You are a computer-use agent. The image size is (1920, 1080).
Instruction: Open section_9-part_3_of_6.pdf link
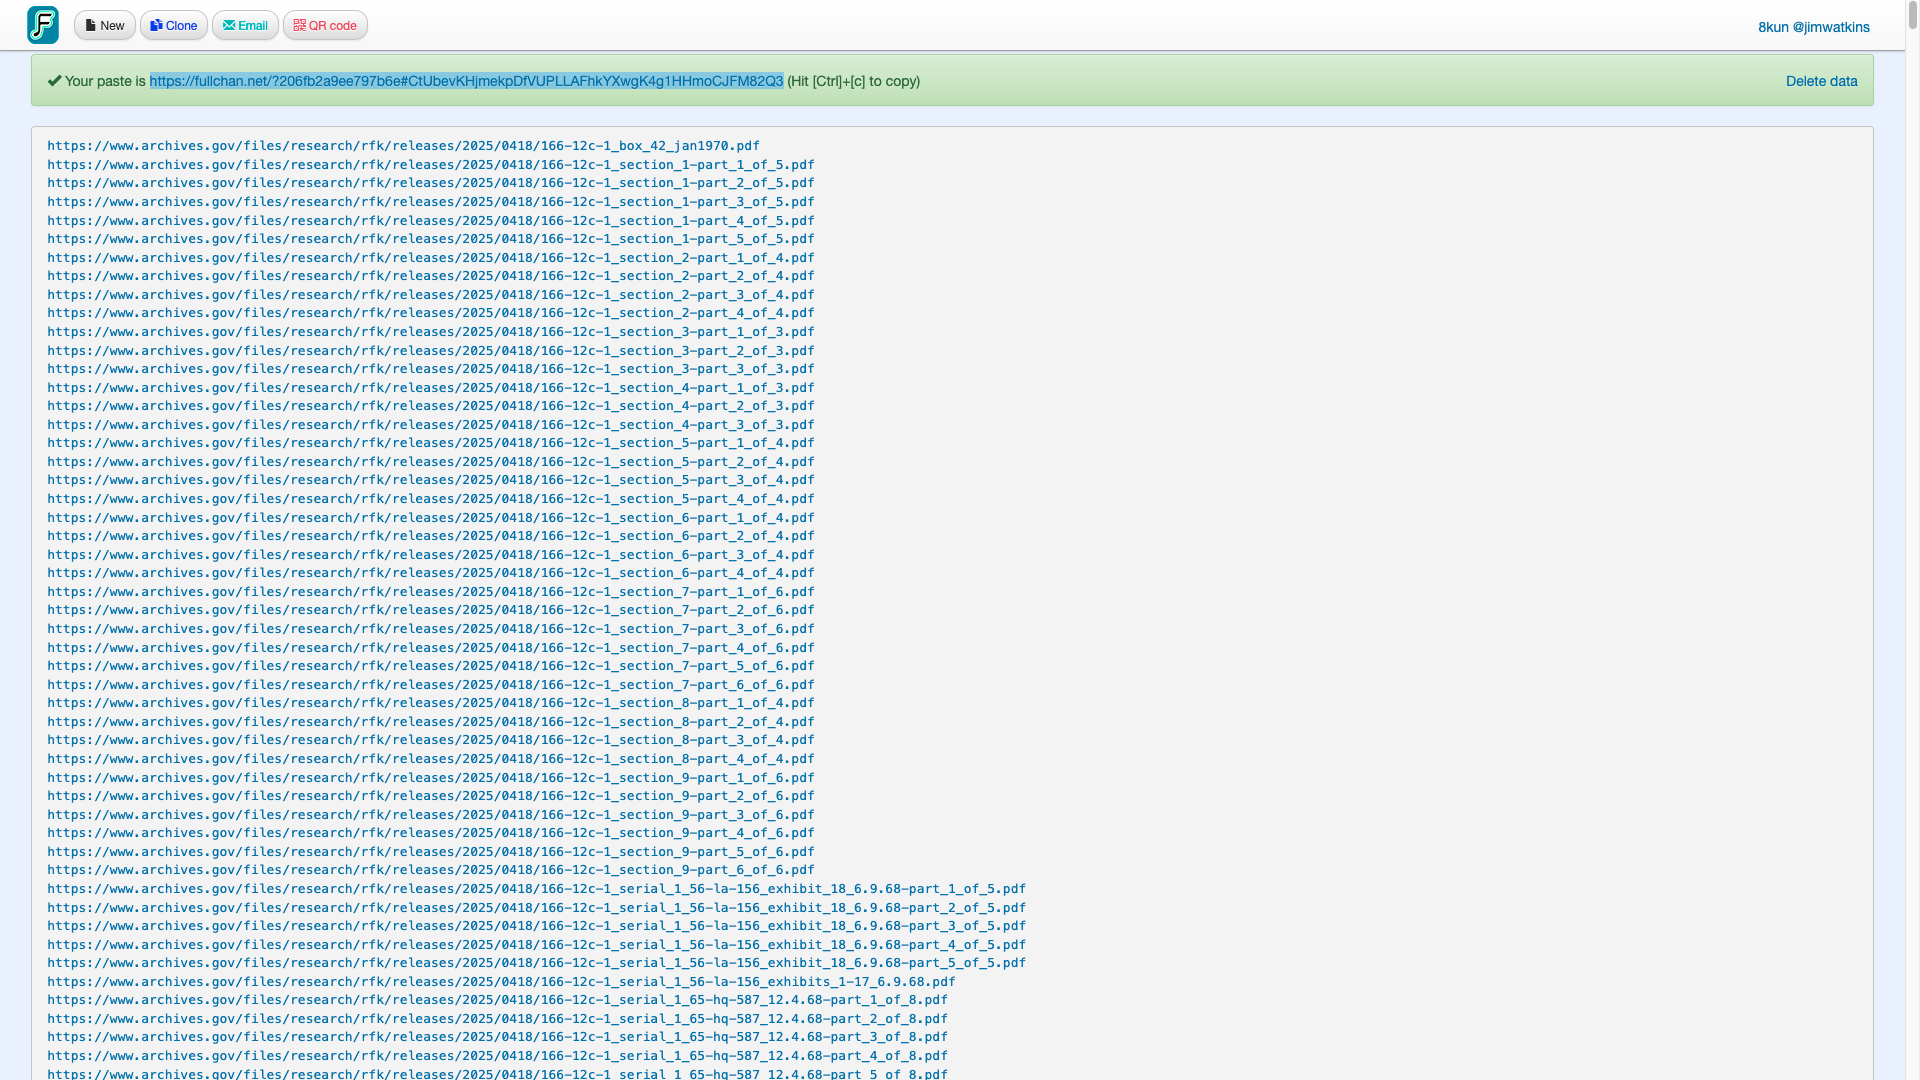[431, 815]
